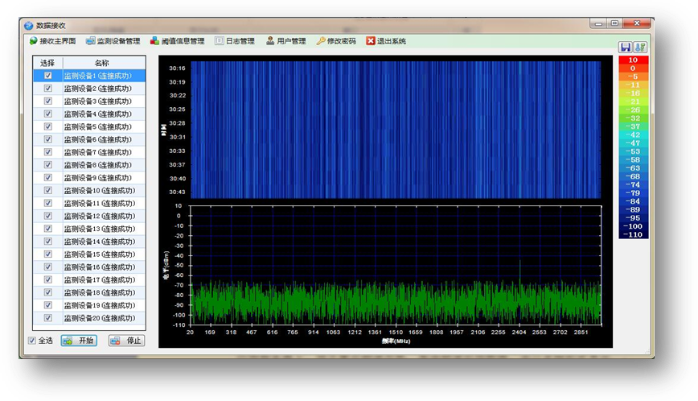
Task: Open 用户管理 user management
Action: click(x=286, y=41)
